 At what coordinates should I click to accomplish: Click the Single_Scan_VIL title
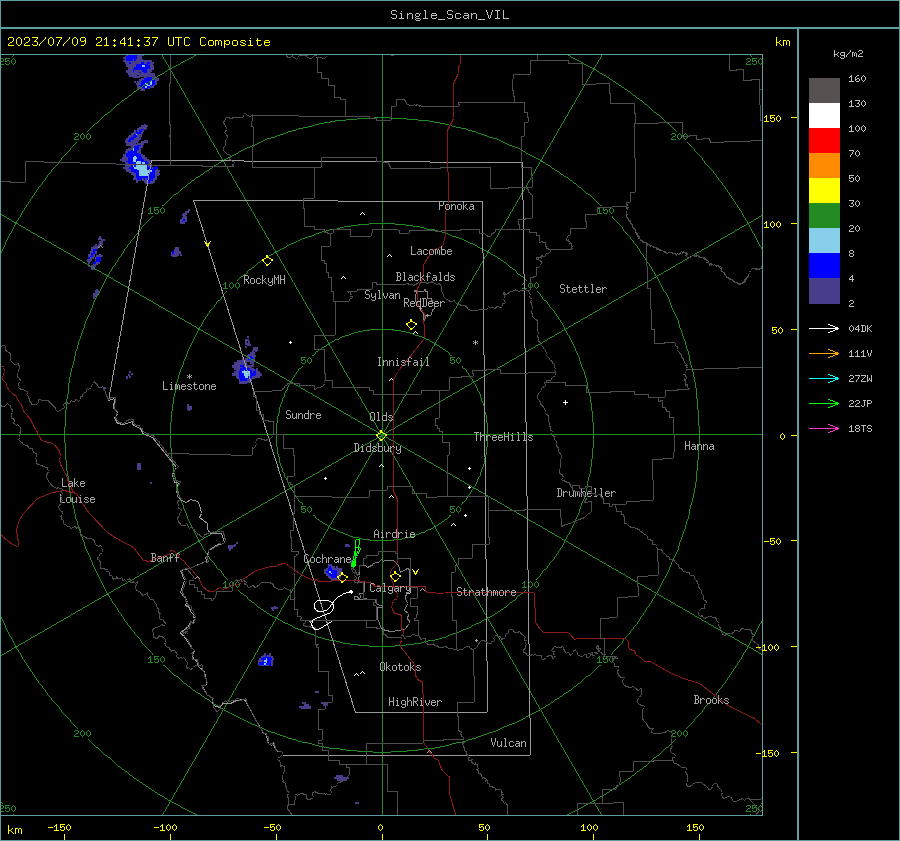click(449, 15)
